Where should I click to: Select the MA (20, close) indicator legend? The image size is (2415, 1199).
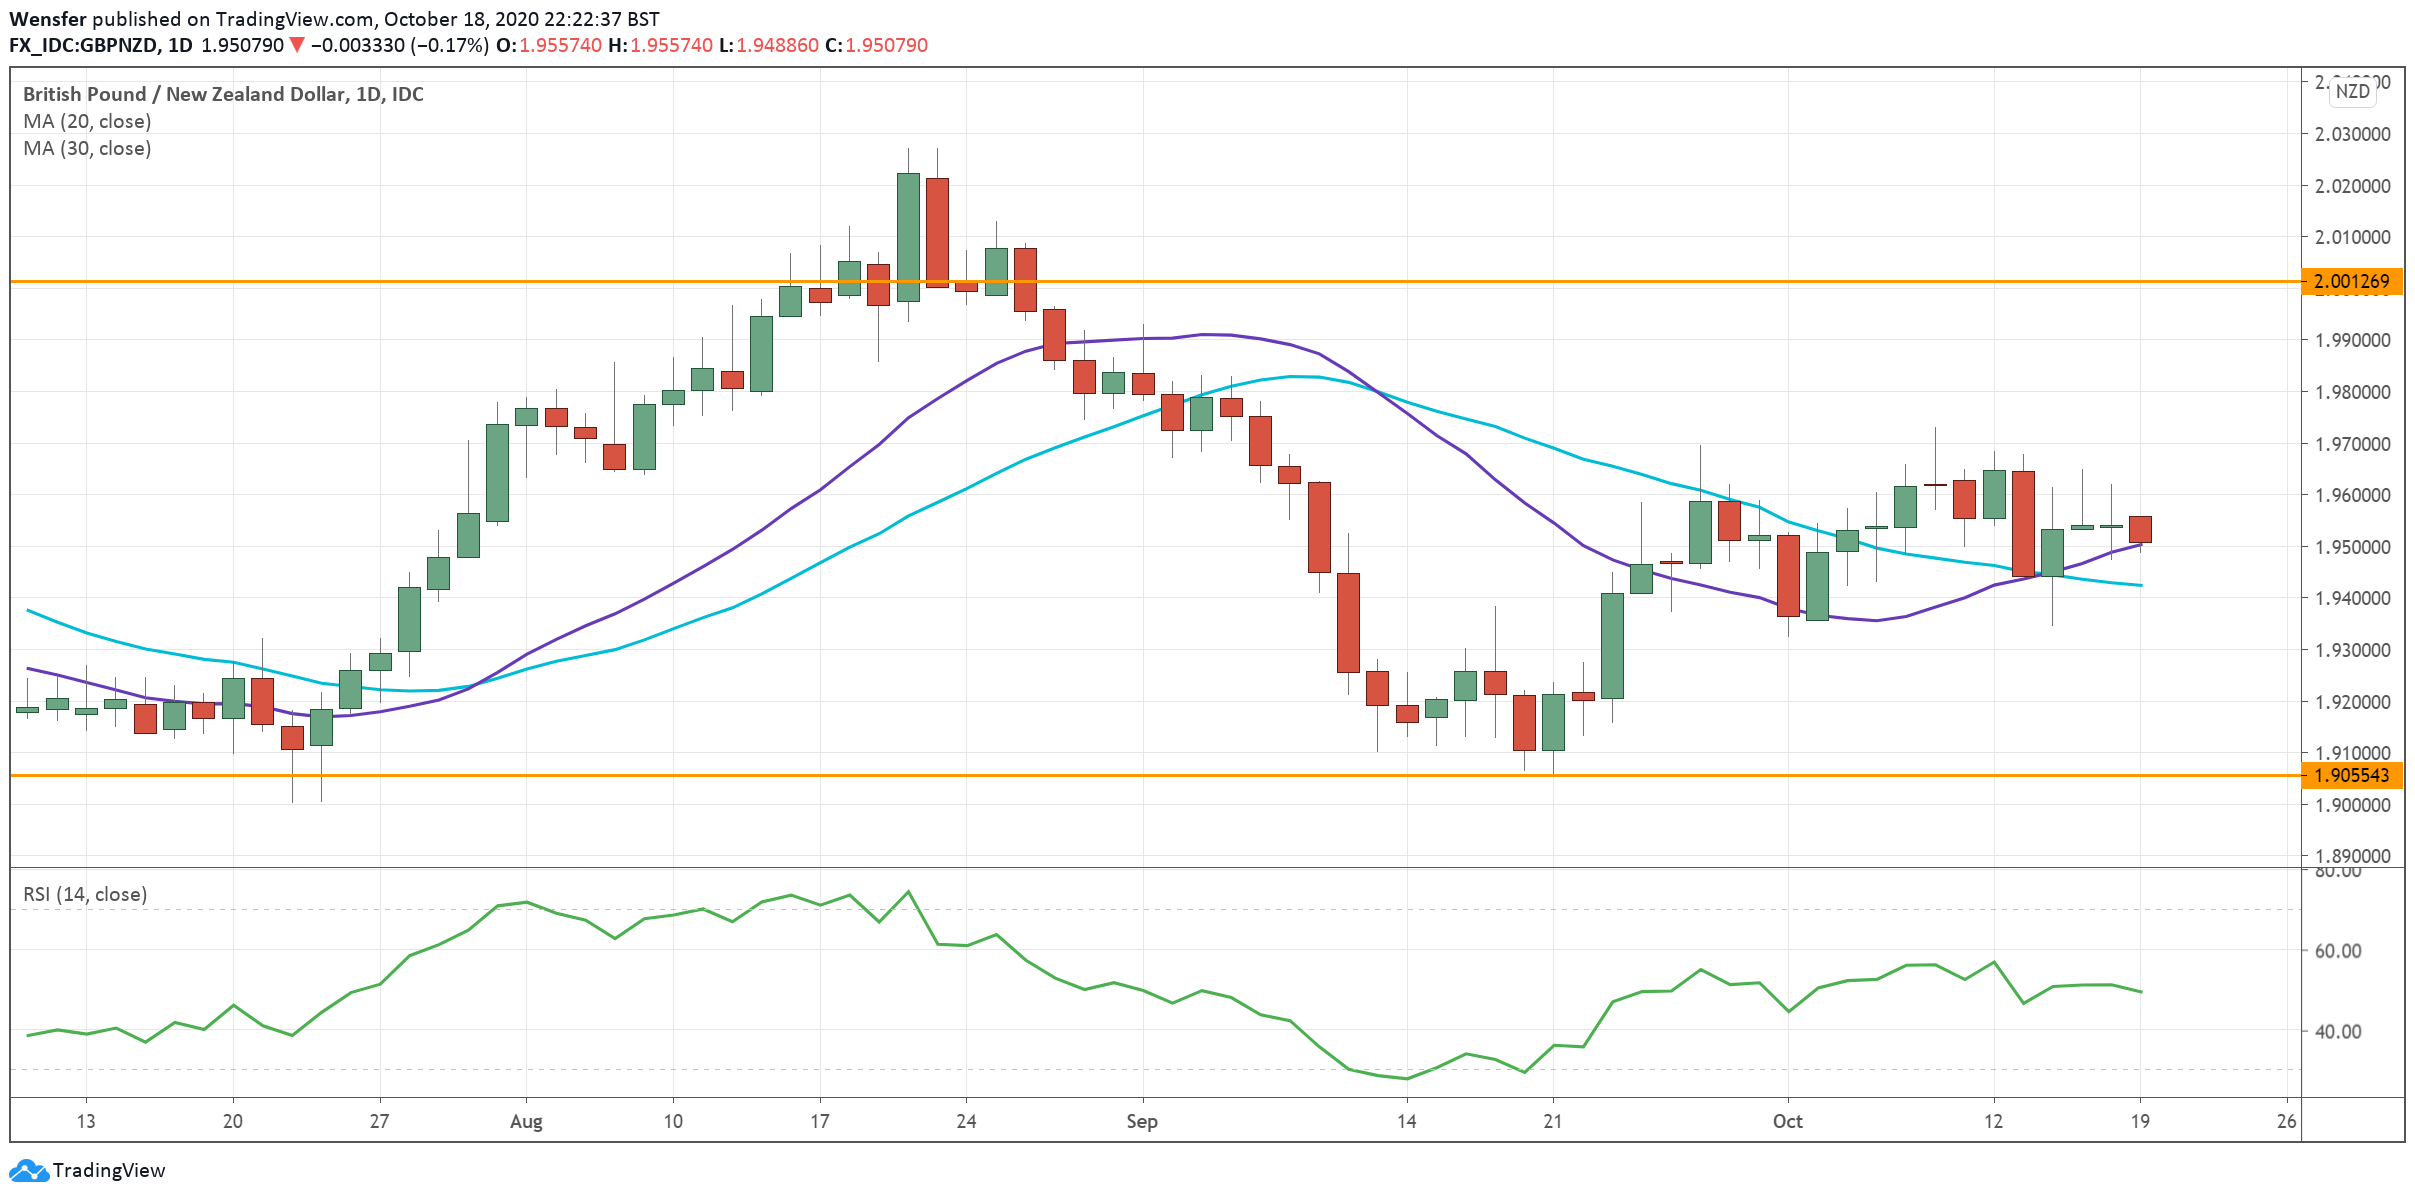tap(87, 121)
